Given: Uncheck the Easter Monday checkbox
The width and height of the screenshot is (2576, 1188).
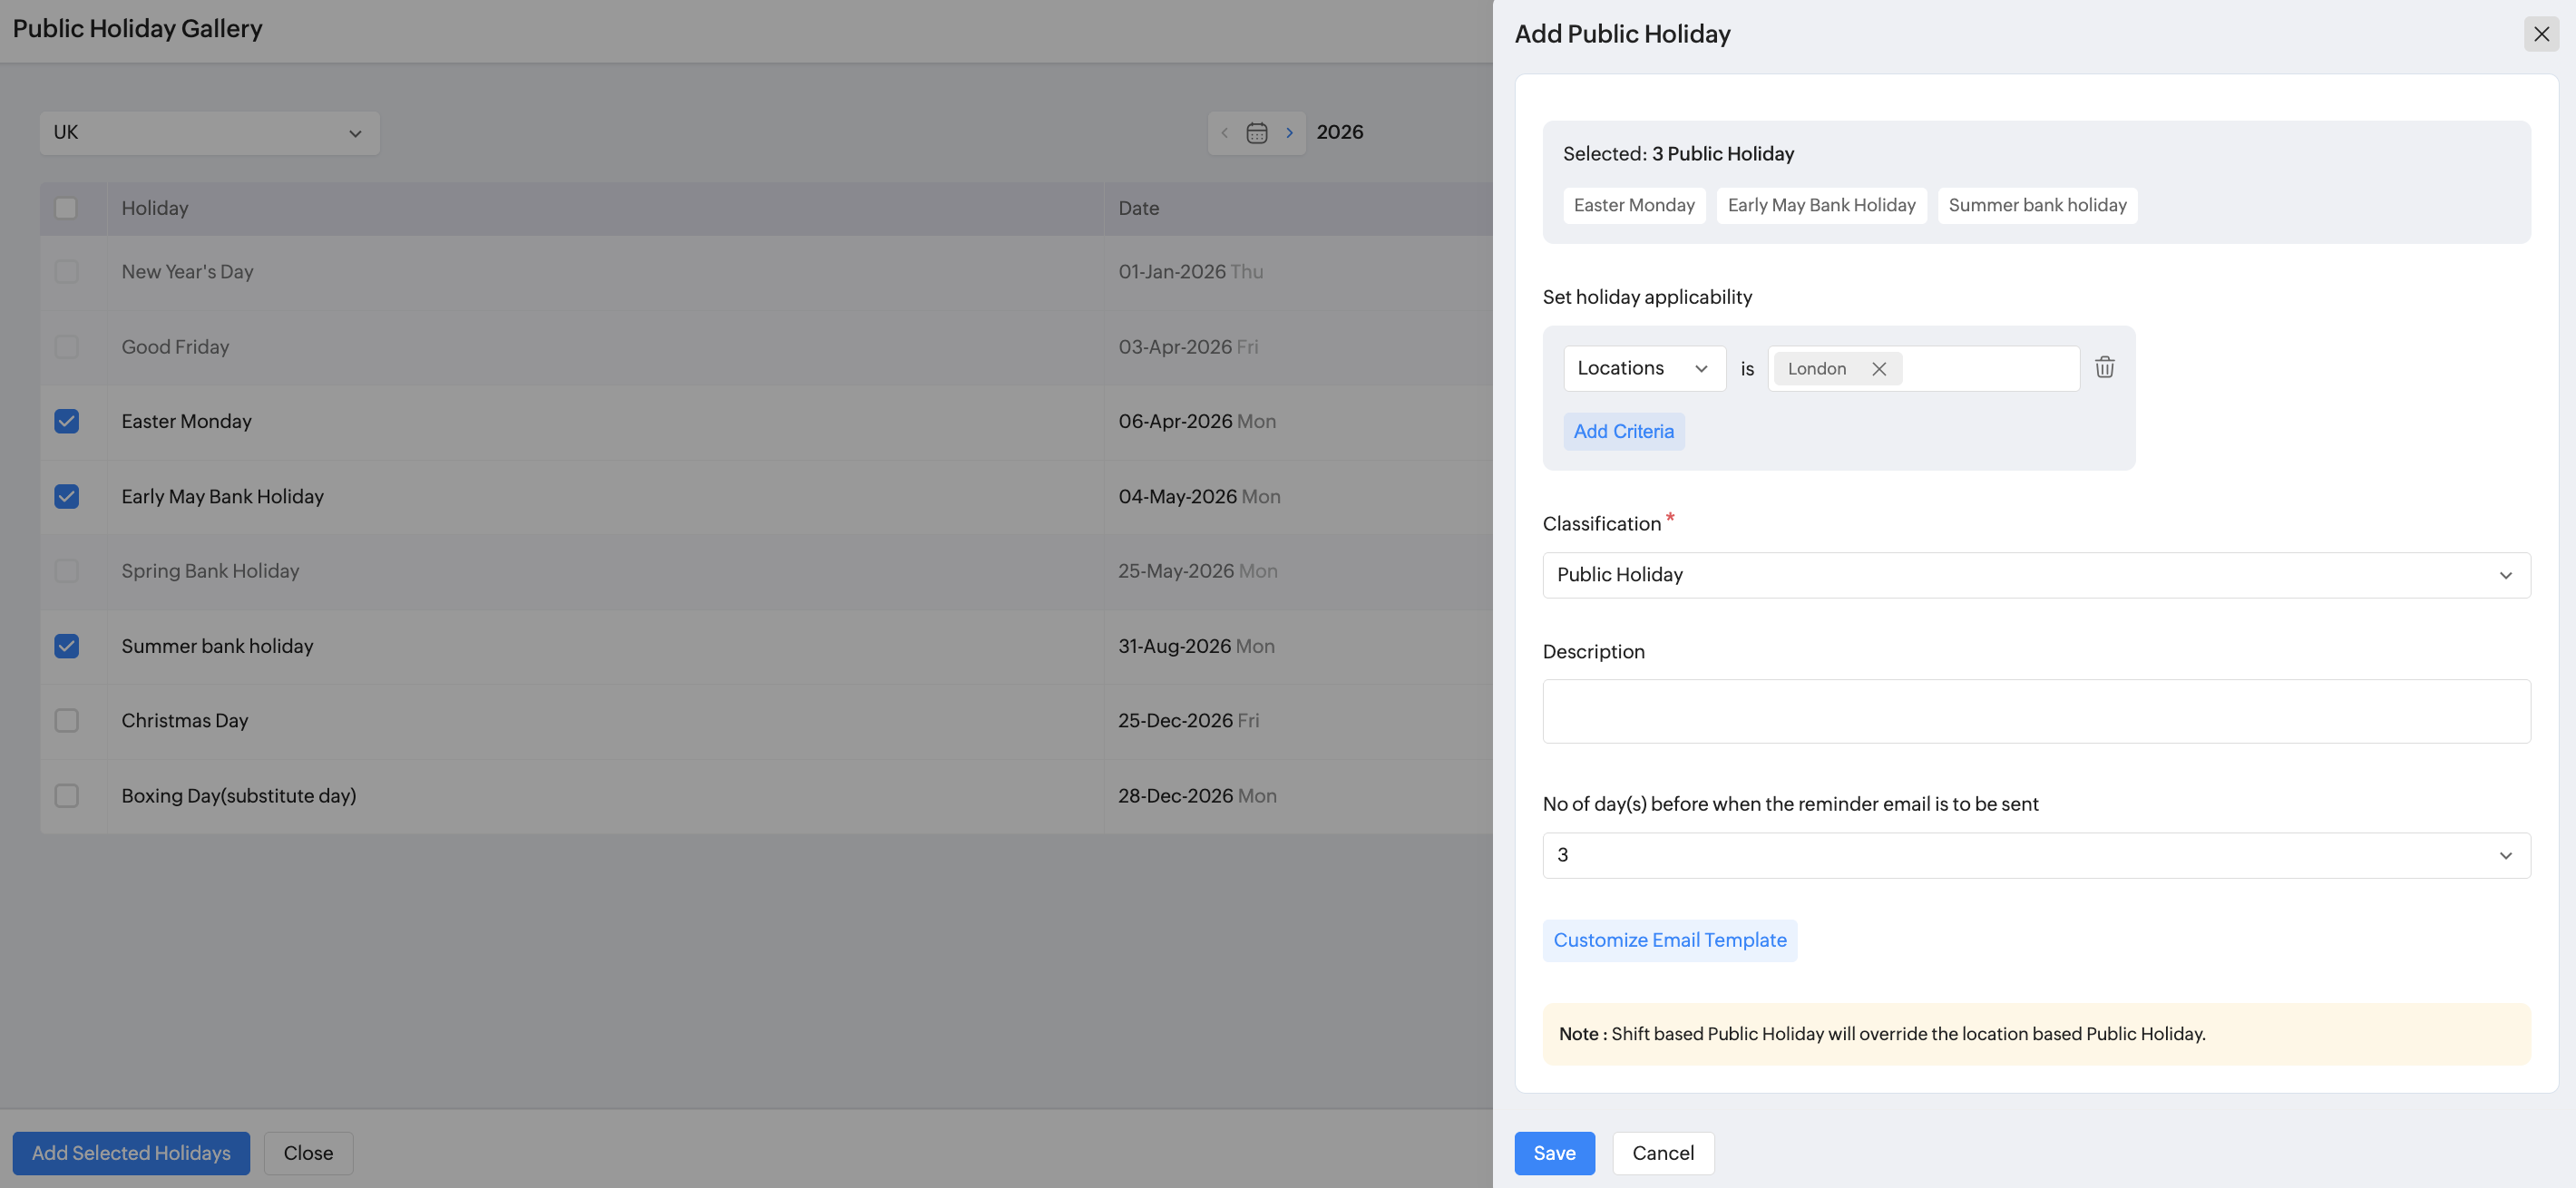Looking at the screenshot, I should [x=66, y=421].
